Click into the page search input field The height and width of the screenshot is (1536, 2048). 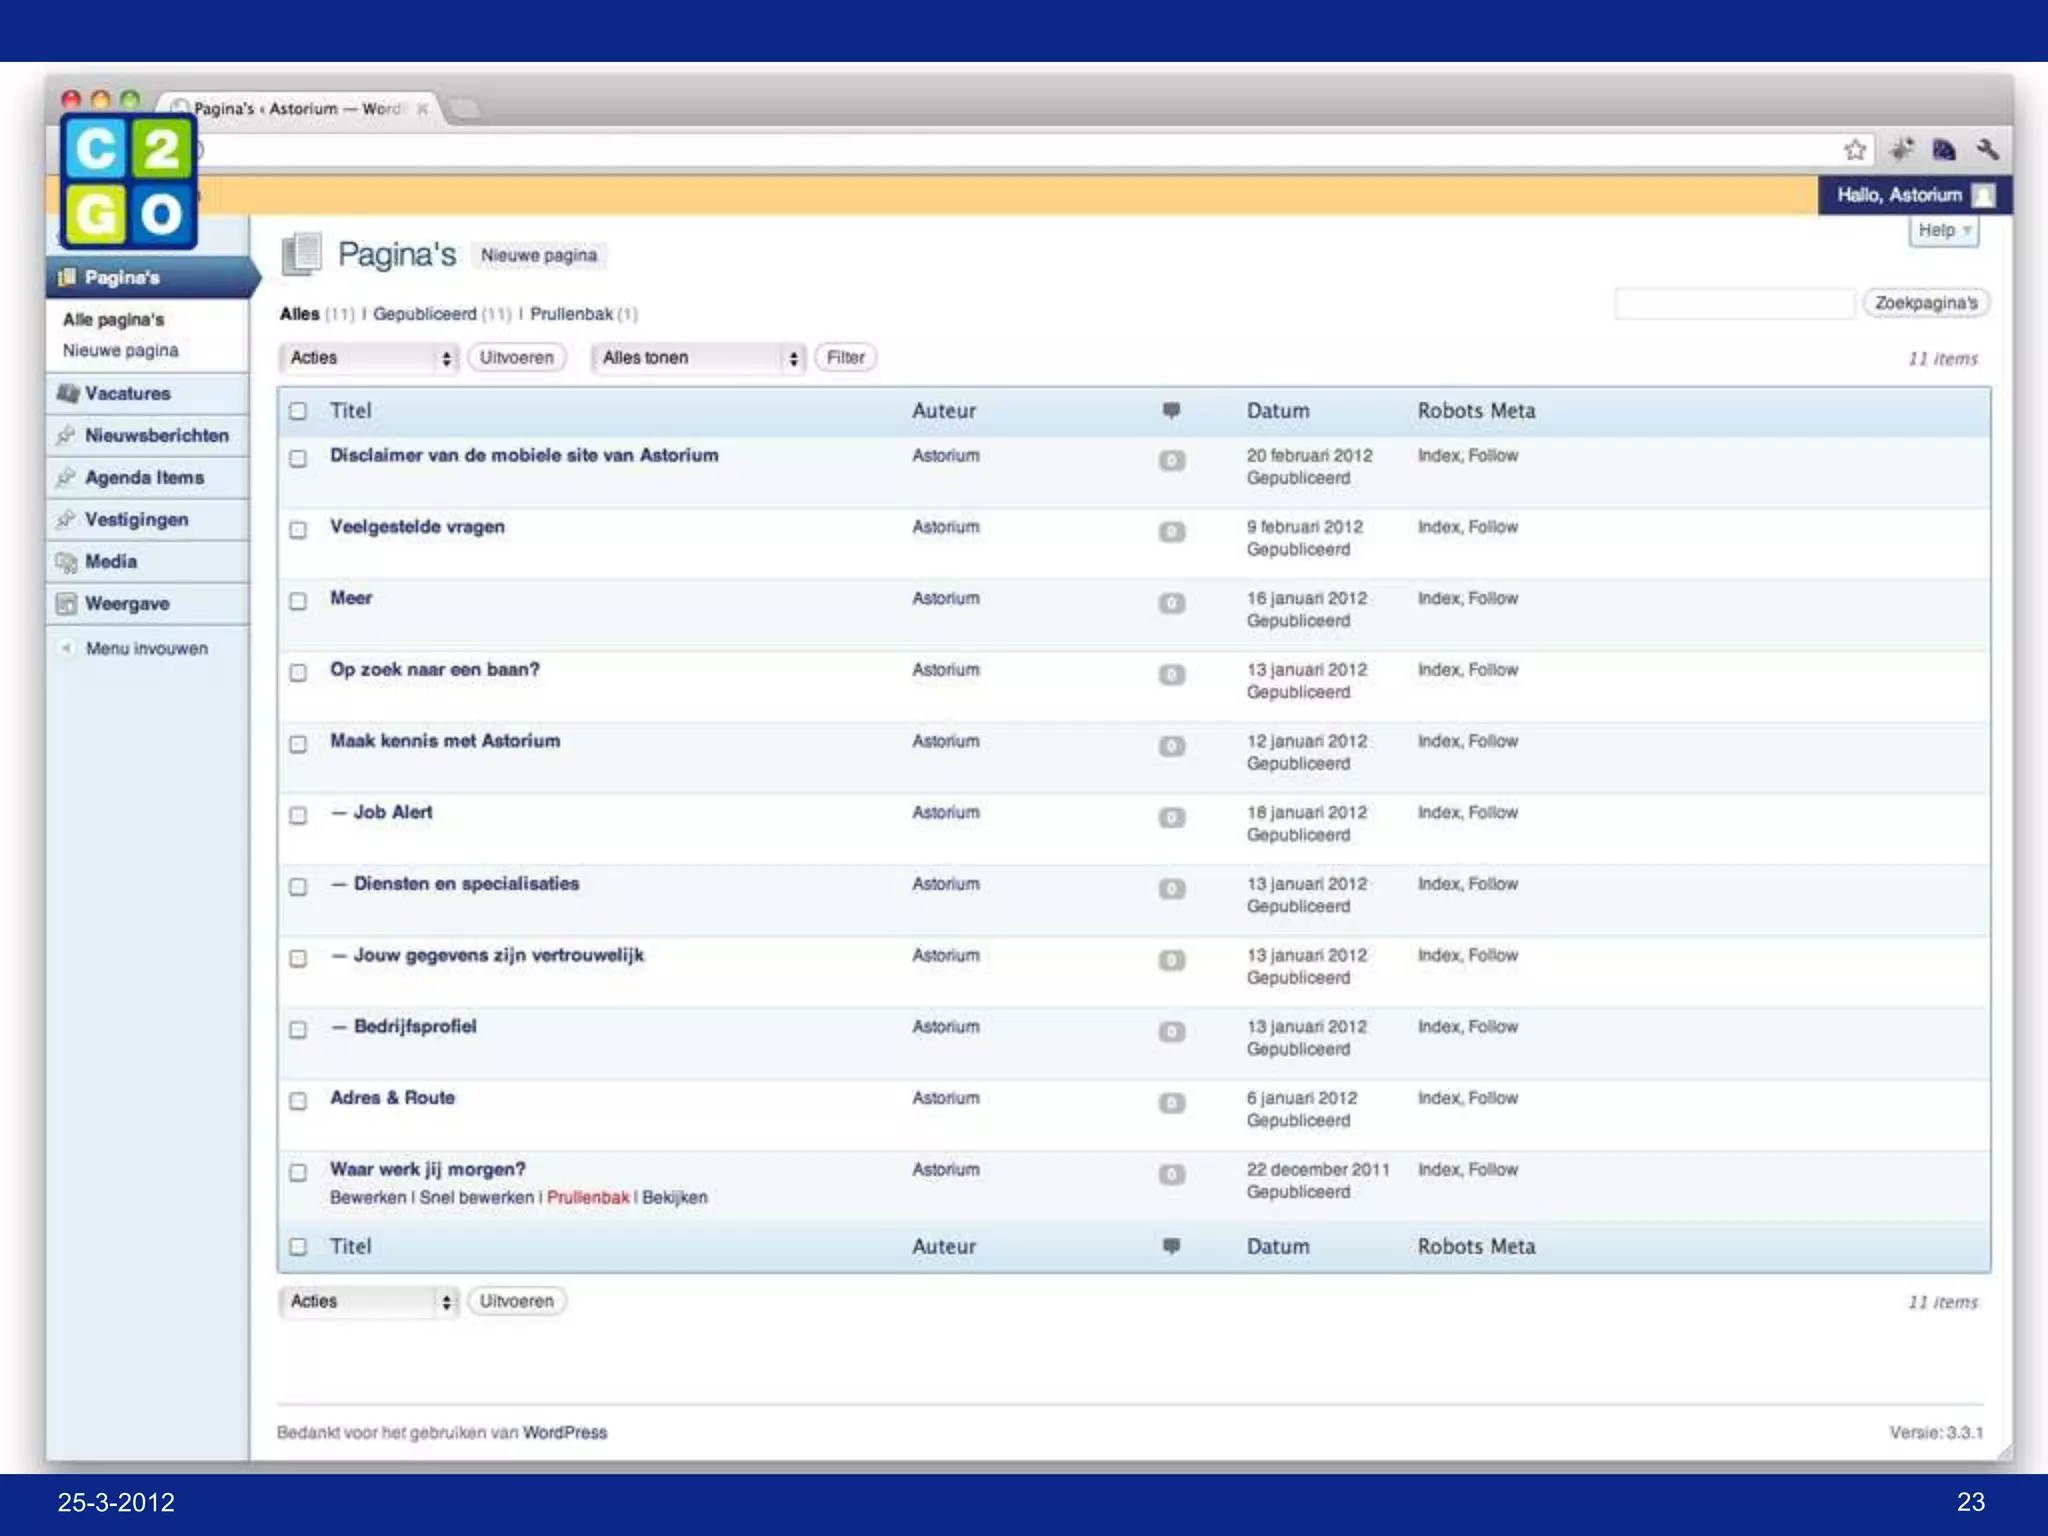(1734, 303)
